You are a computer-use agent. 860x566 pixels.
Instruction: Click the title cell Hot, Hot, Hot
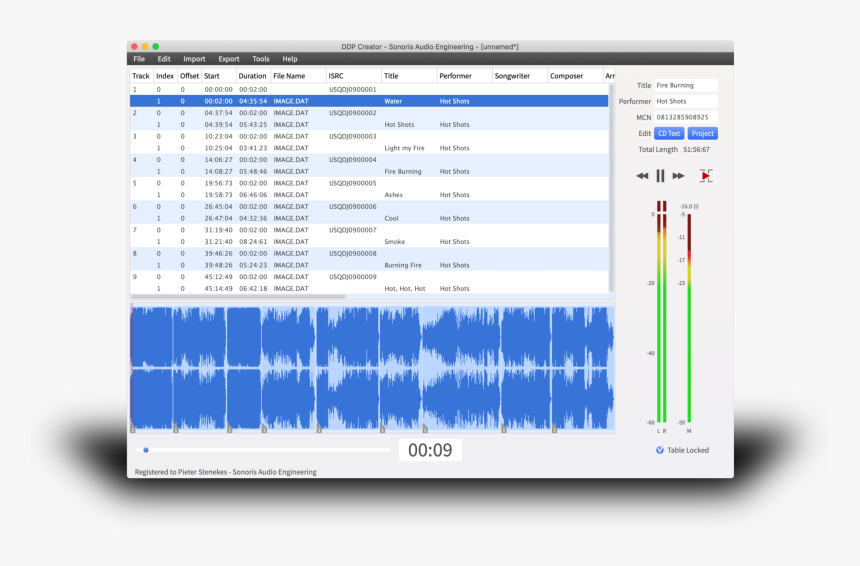click(405, 288)
